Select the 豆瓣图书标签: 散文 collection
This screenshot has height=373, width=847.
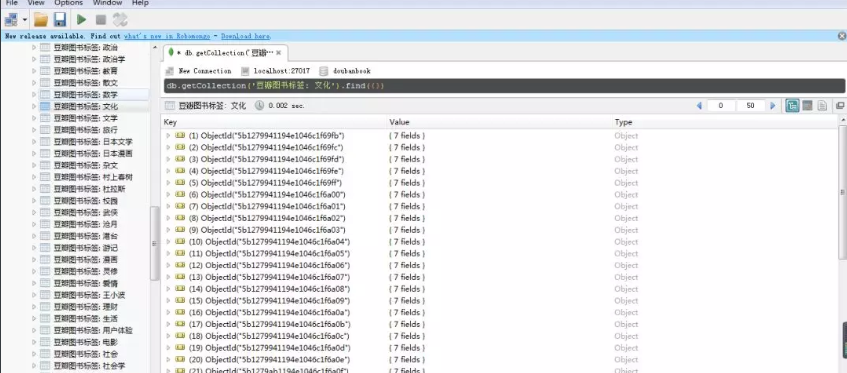point(85,83)
